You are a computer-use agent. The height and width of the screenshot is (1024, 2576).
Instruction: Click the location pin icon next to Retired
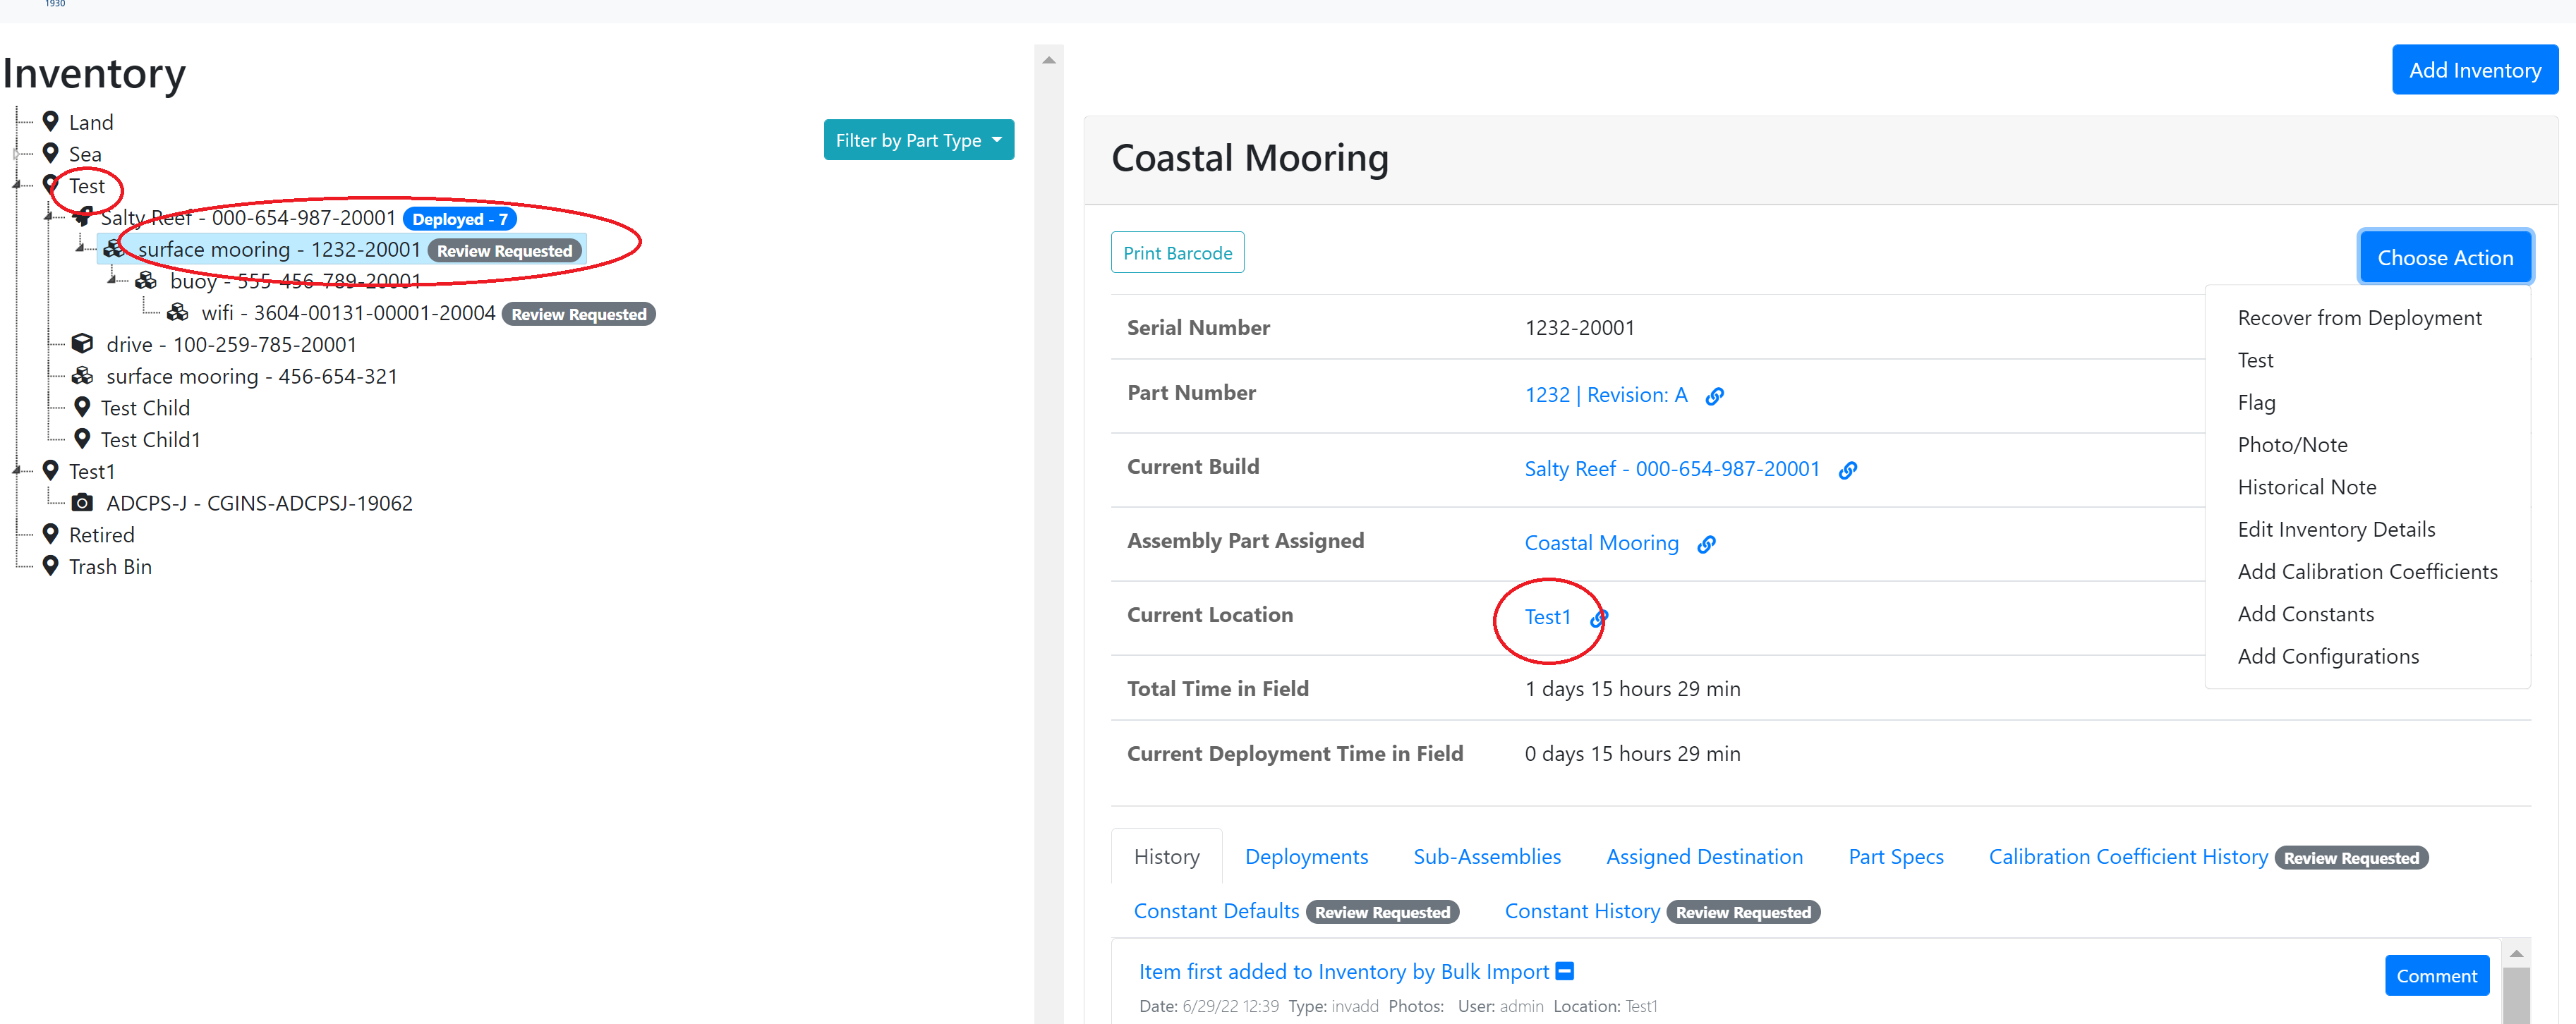coord(52,534)
